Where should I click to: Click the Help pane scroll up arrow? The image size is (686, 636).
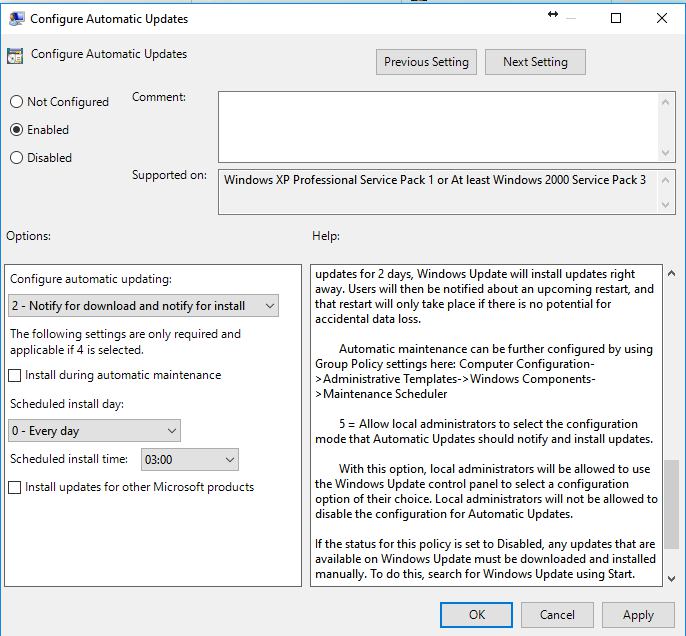(671, 273)
